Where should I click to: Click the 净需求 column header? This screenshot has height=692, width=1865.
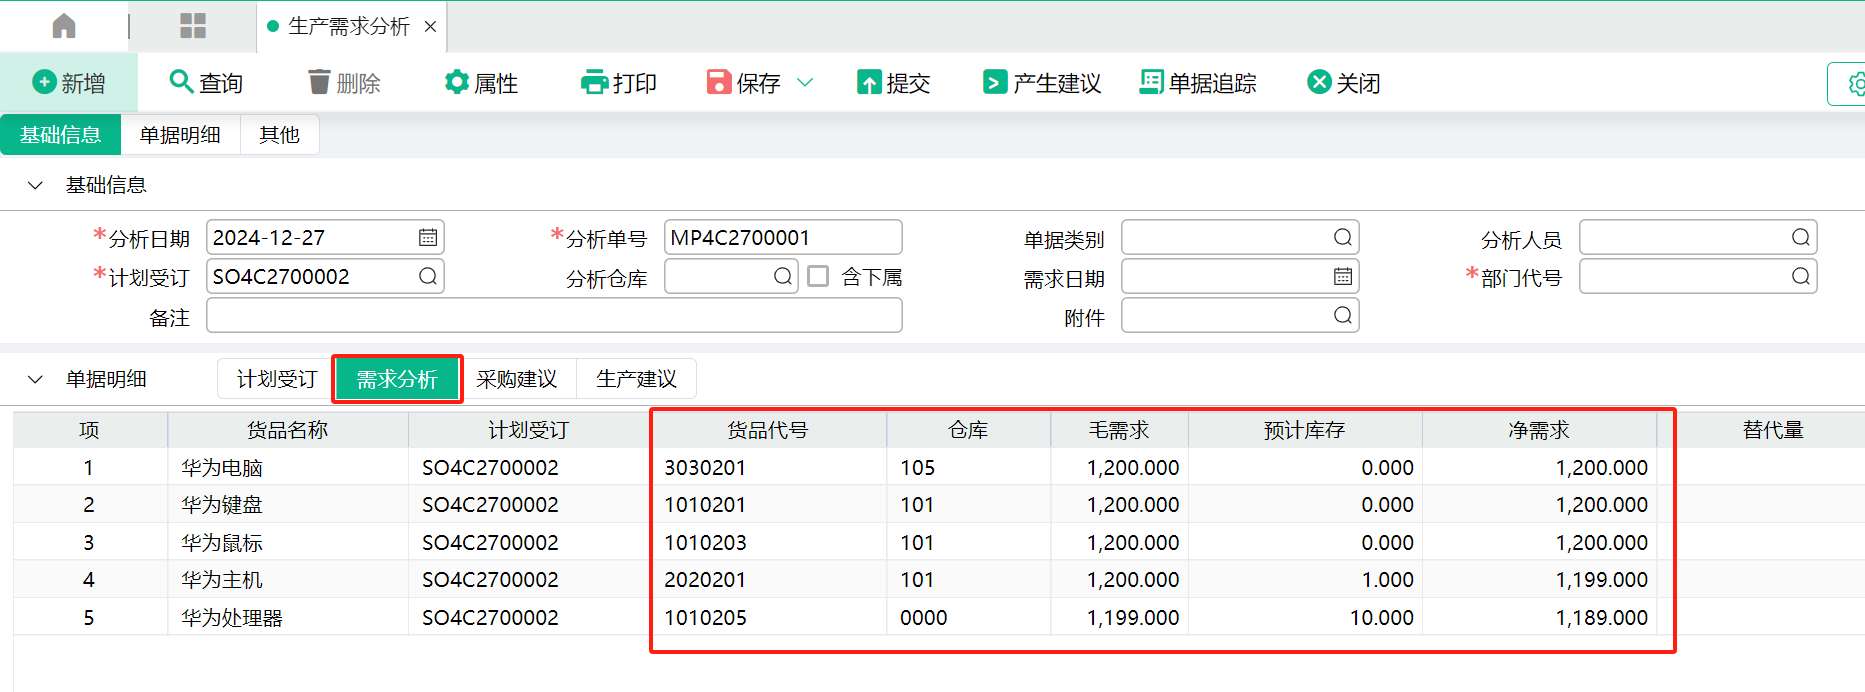coord(1539,430)
